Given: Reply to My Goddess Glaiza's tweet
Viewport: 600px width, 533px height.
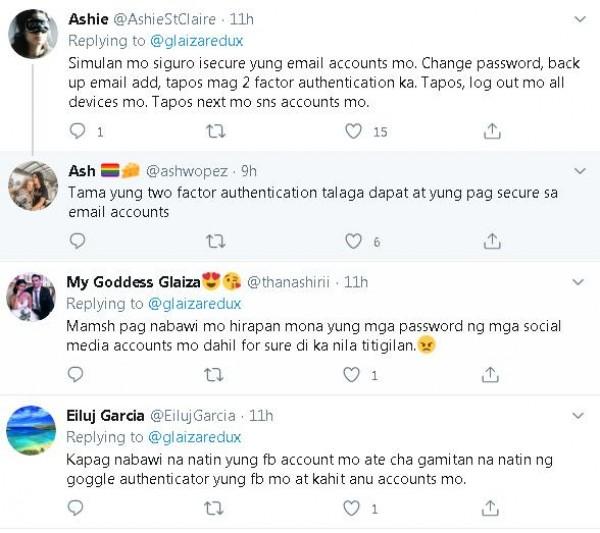Looking at the screenshot, I should click(x=78, y=374).
